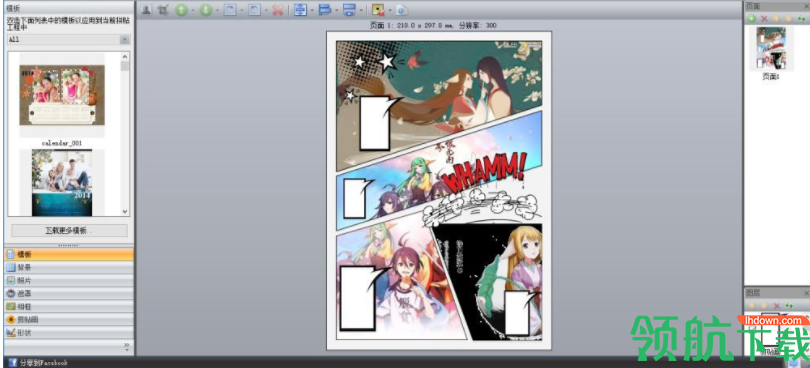This screenshot has height=368, width=810.
Task: Open the 剪贴画 tab in sidebar
Action: pos(69,319)
